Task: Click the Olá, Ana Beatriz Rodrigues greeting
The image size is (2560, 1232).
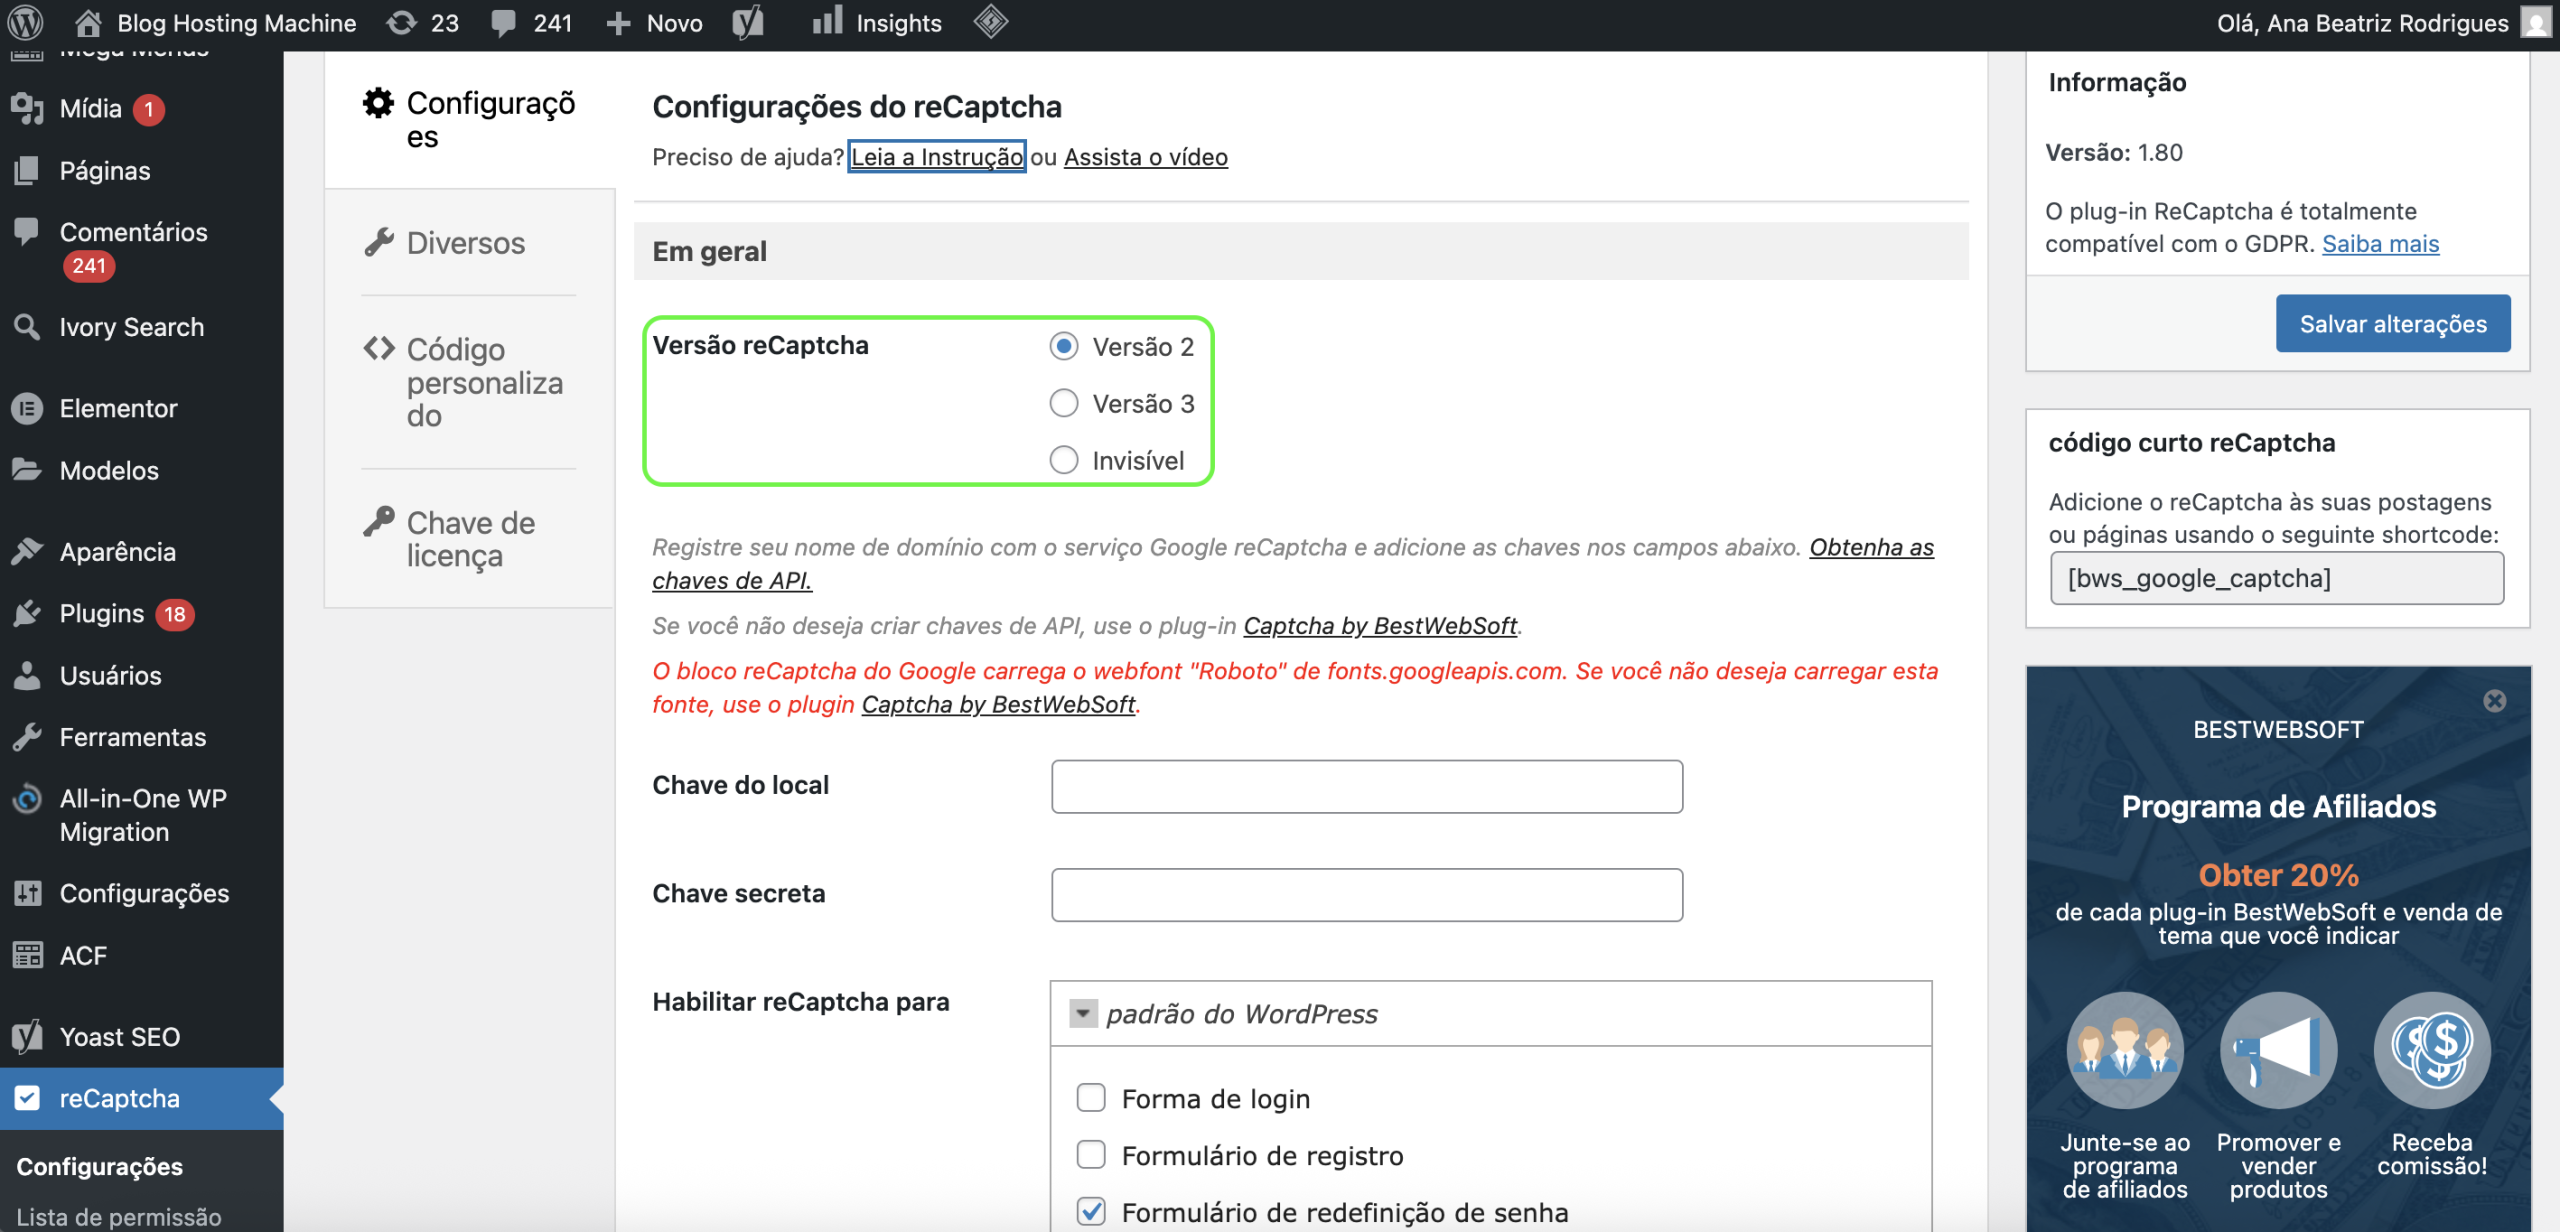Action: coord(2362,23)
